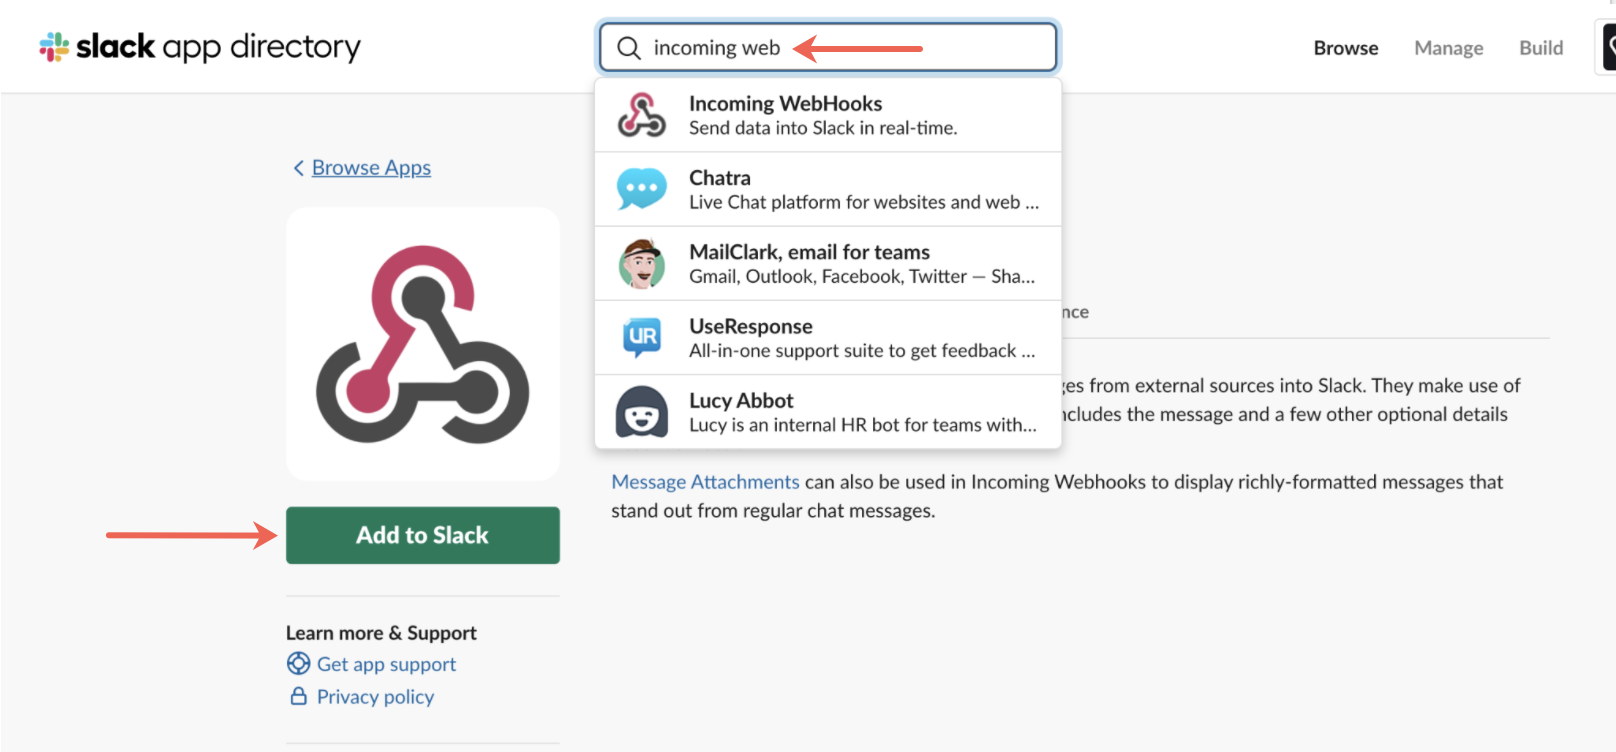
Task: Click the UseResponse UR icon
Action: 642,337
